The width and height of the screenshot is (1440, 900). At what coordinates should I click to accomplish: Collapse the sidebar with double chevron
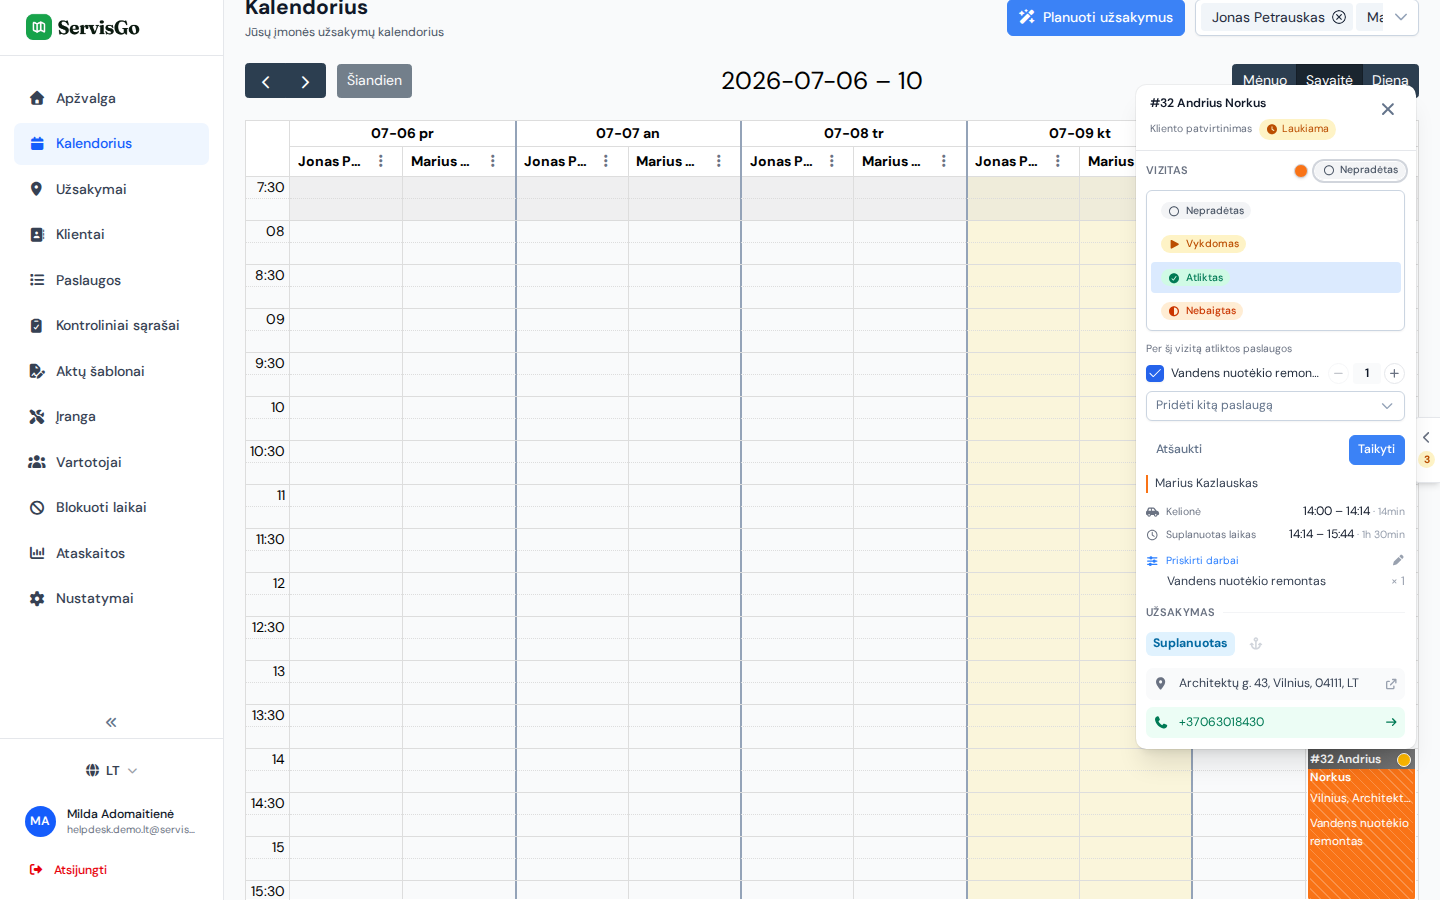click(111, 722)
